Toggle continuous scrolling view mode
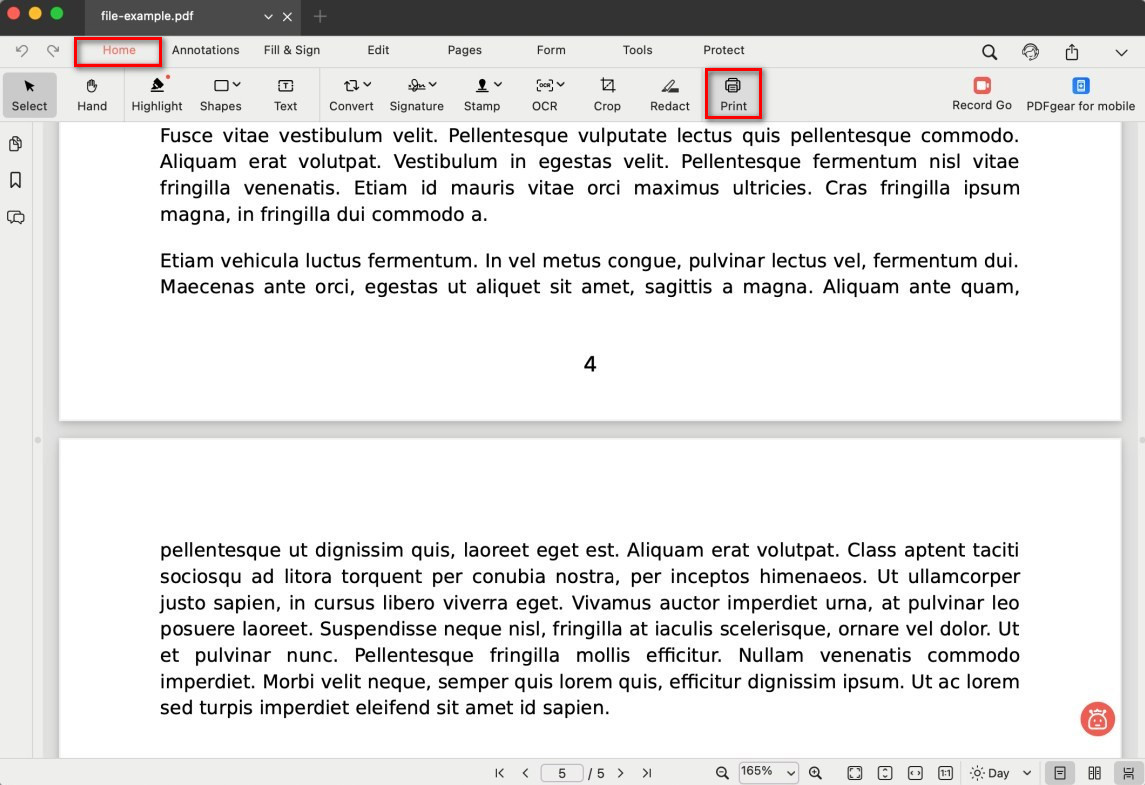This screenshot has height=785, width=1145. [x=1128, y=773]
